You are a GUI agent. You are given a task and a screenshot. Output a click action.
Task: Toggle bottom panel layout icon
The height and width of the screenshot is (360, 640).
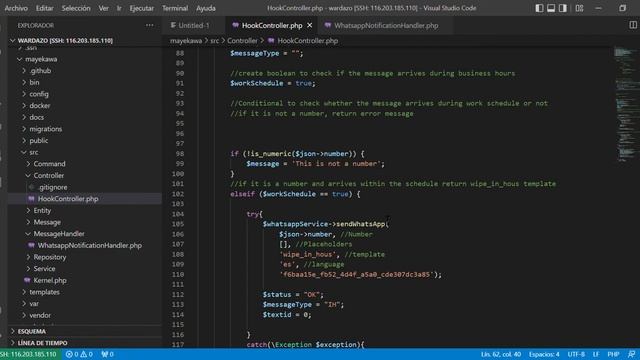(551, 8)
